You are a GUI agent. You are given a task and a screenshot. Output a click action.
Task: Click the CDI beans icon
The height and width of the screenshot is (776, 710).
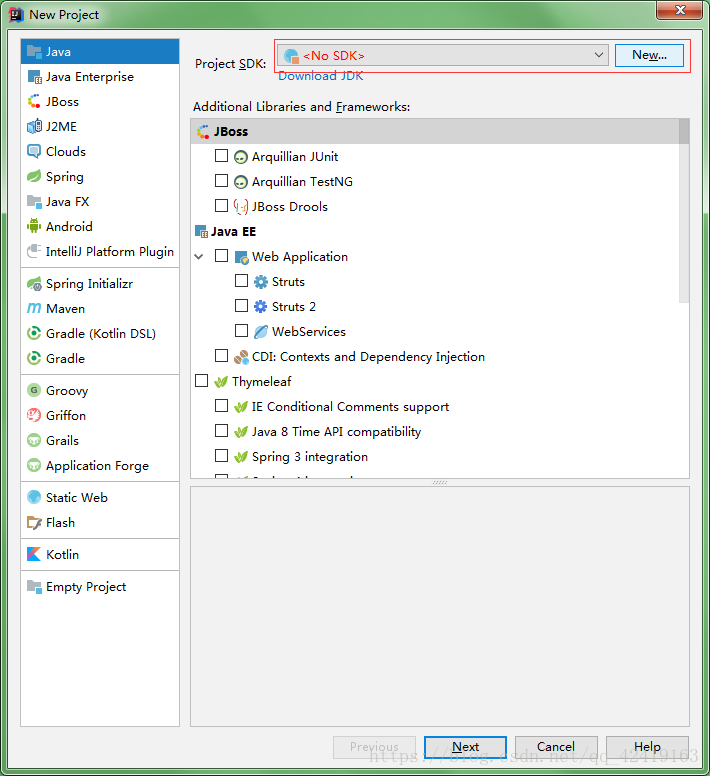[241, 357]
